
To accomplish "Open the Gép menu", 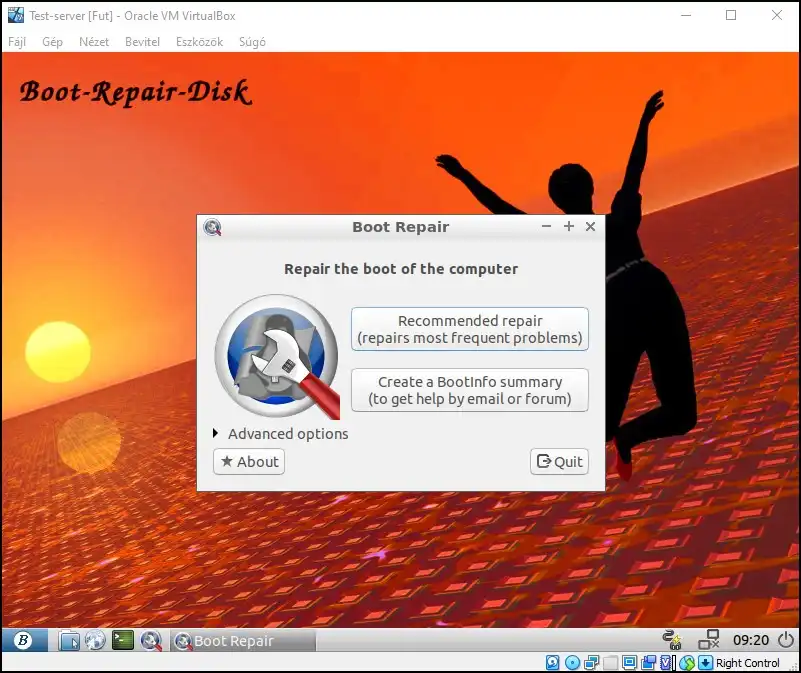I will click(x=53, y=42).
